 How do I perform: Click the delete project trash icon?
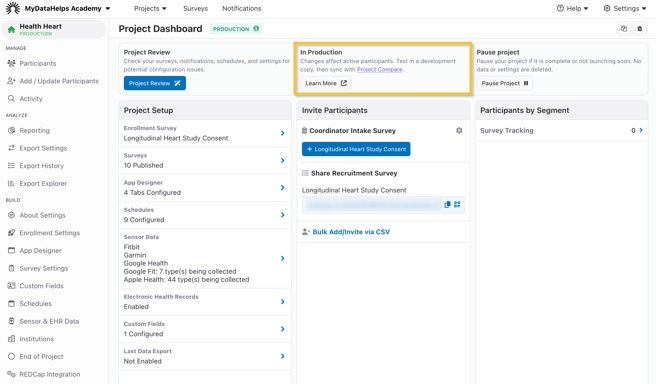coord(640,28)
